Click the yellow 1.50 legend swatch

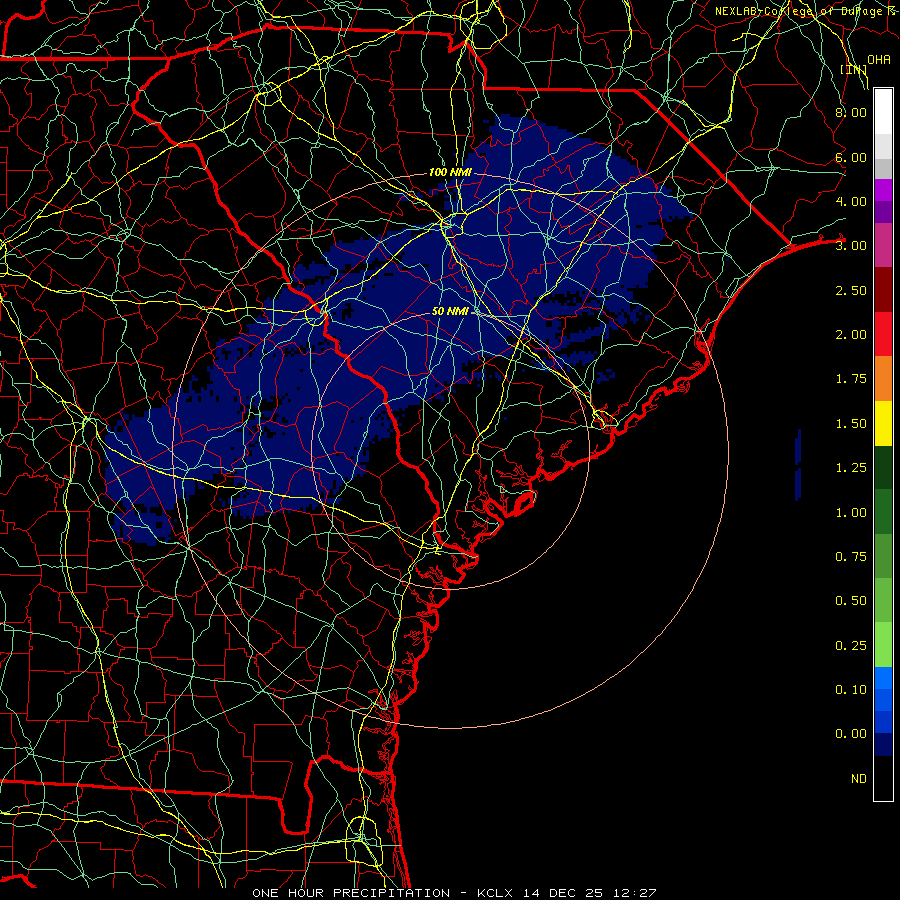pyautogui.click(x=883, y=423)
